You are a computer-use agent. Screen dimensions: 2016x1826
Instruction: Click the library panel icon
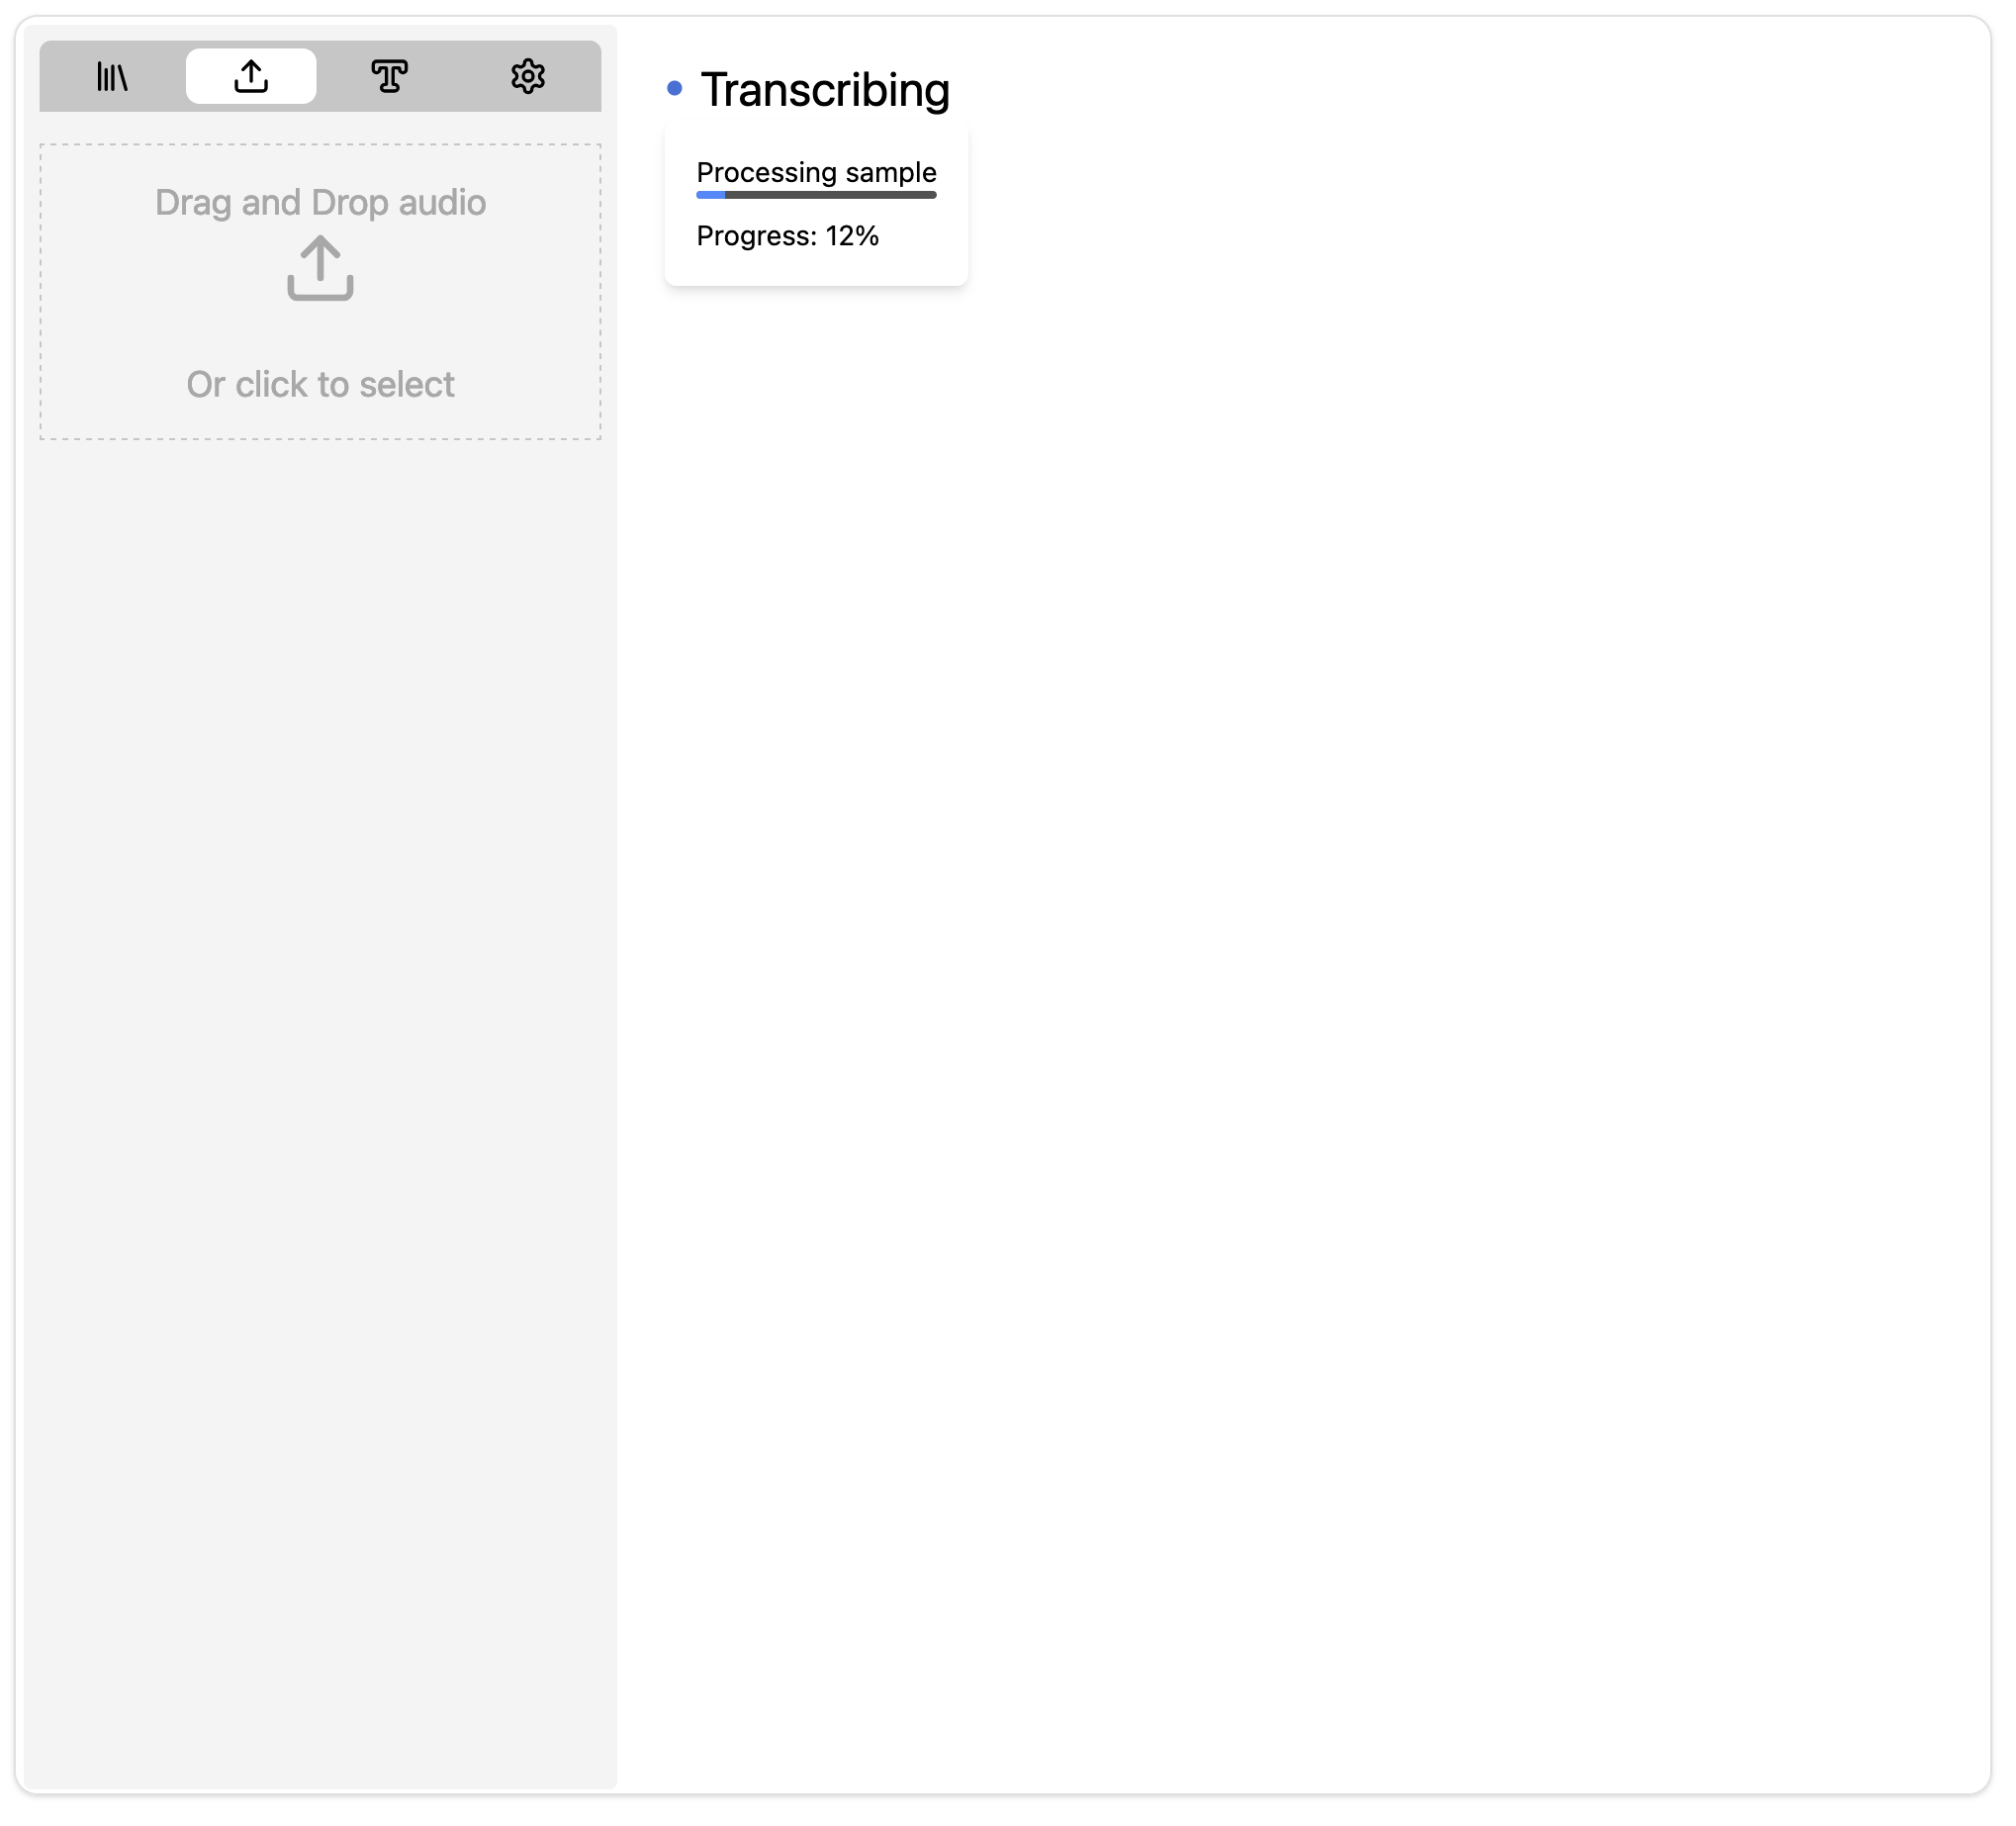113,74
